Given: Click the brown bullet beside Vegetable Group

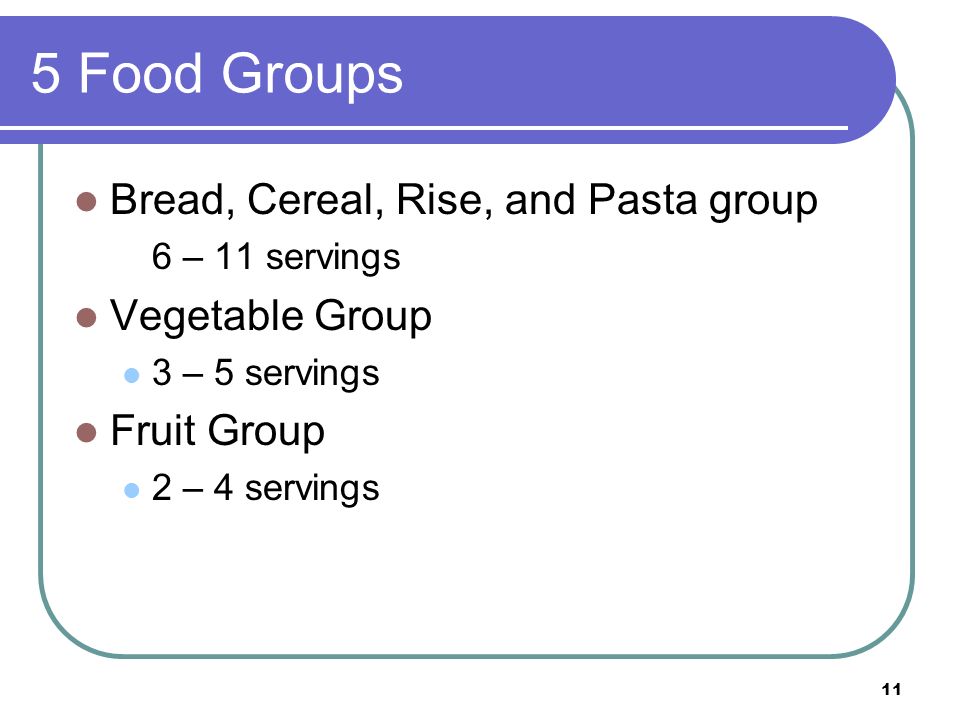Looking at the screenshot, I should [86, 318].
